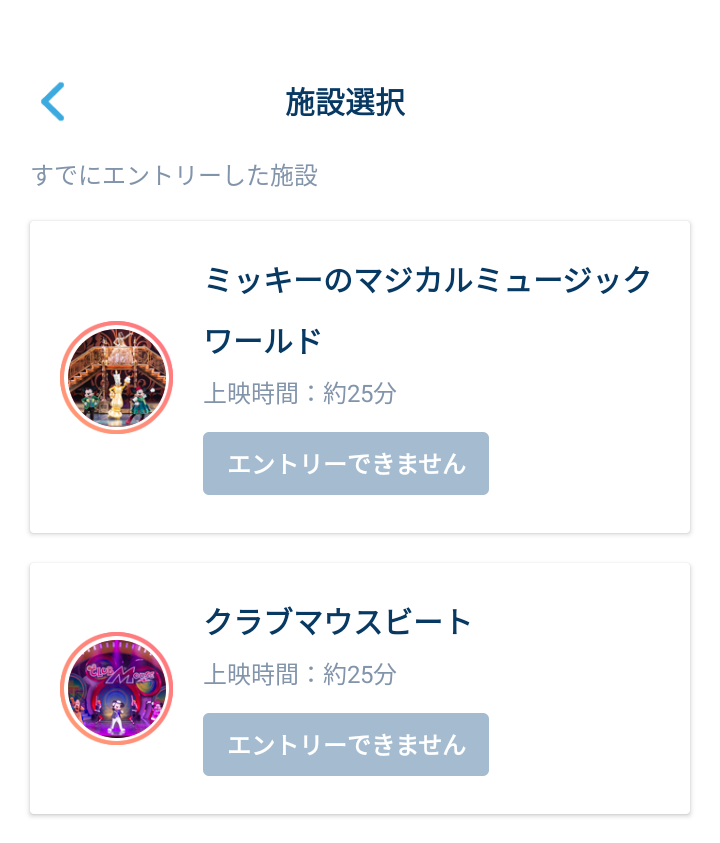Open the Club Mouse Beat round thumbnail
The height and width of the screenshot is (843, 720).
117,688
